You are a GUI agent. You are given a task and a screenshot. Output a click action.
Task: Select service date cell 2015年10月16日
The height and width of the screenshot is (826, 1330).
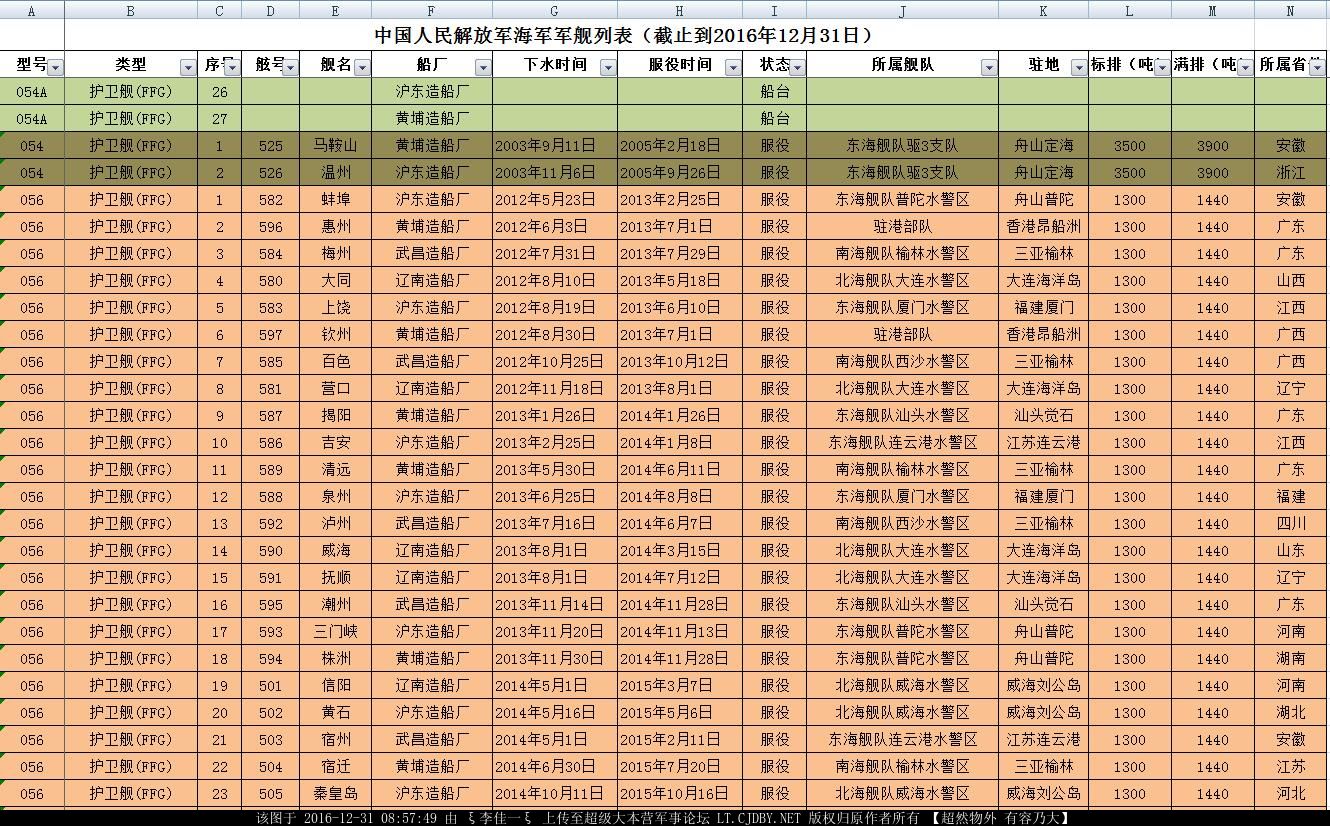680,793
